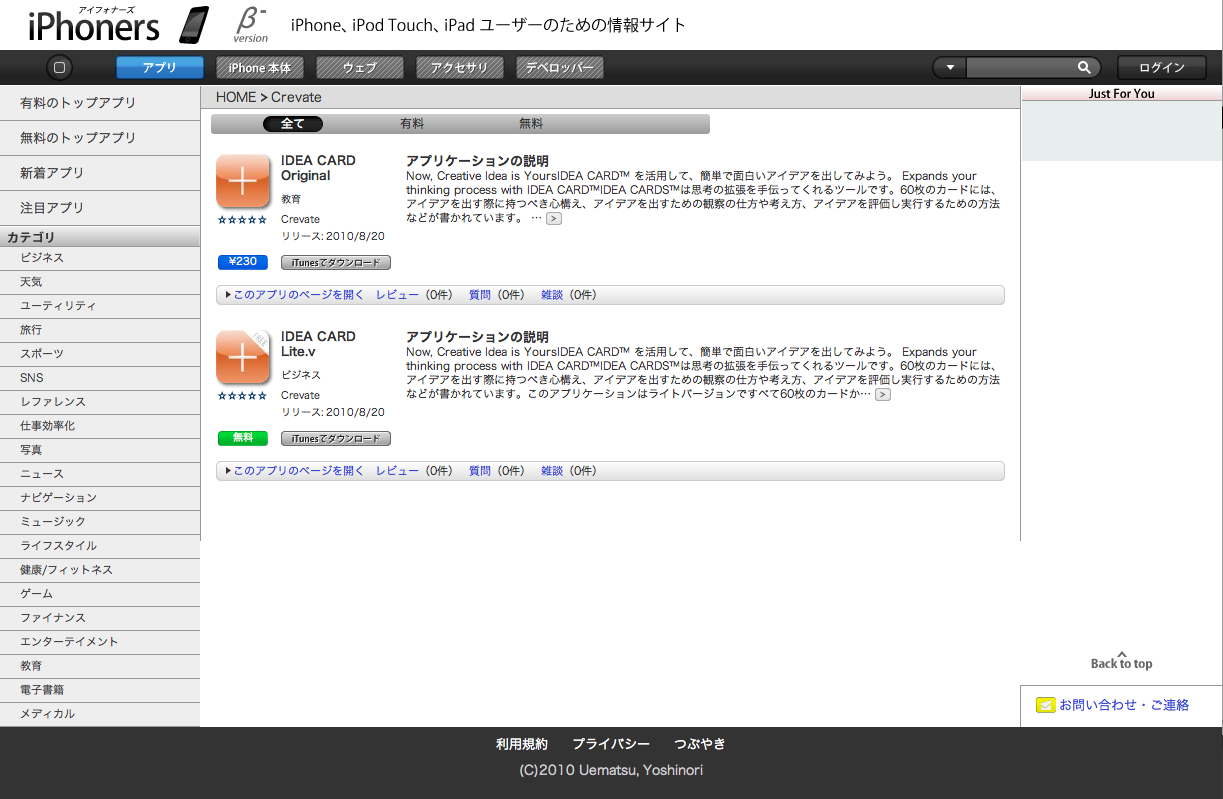This screenshot has height=799, width=1223.
Task: Select the ニュース category
Action: [x=100, y=474]
